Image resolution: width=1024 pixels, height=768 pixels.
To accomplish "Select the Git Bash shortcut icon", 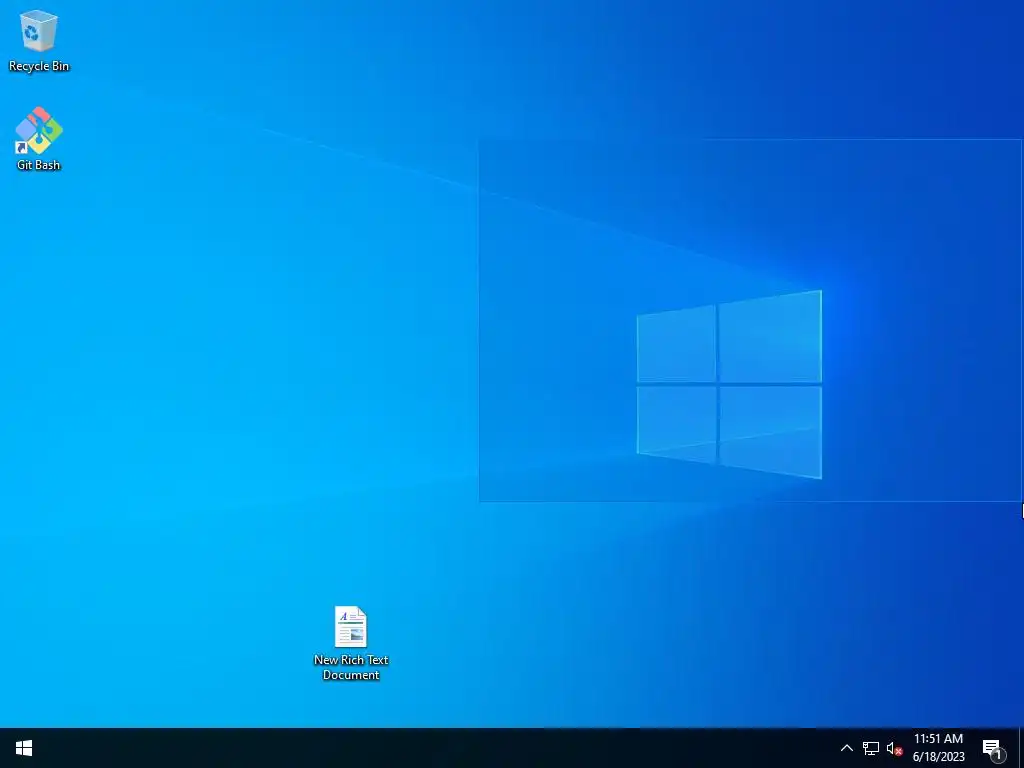I will [x=39, y=138].
